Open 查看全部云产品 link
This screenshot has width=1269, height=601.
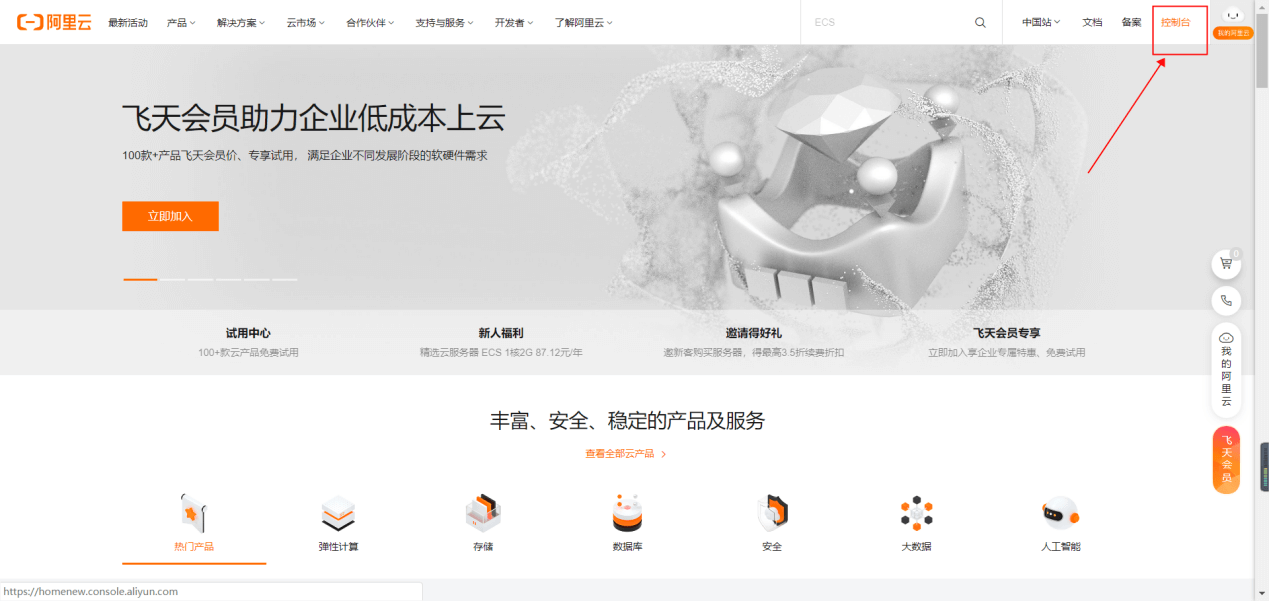(x=626, y=453)
